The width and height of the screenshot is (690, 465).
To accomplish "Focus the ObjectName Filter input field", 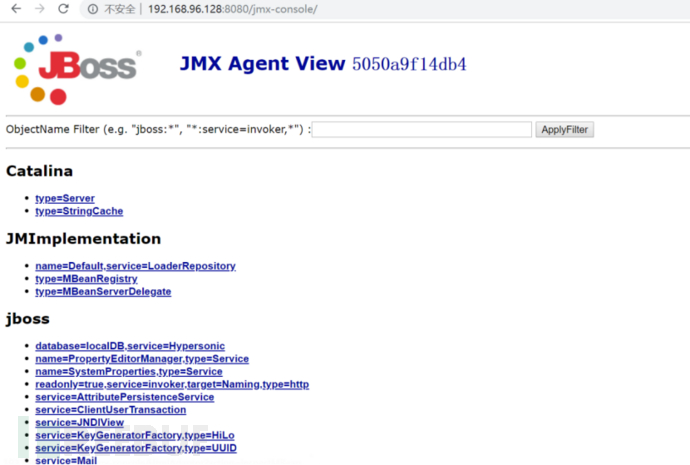I will pos(422,130).
